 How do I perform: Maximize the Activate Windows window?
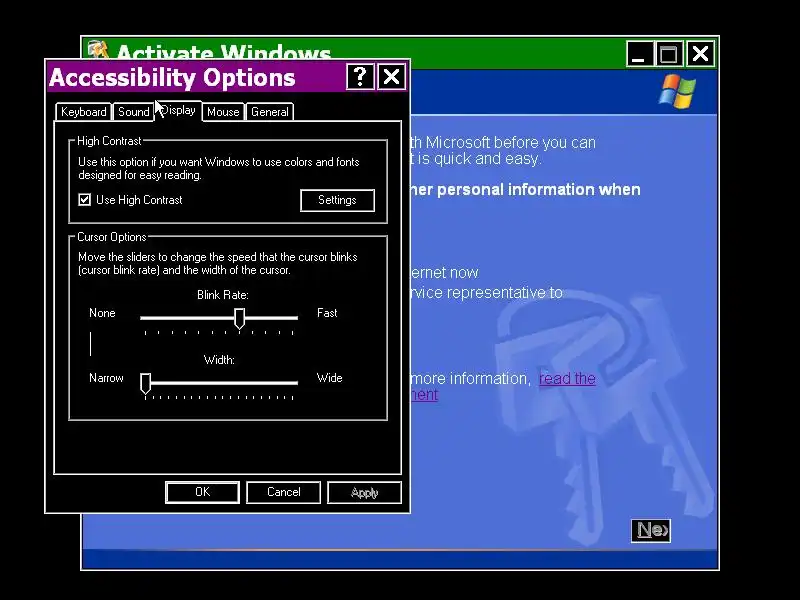tap(669, 54)
